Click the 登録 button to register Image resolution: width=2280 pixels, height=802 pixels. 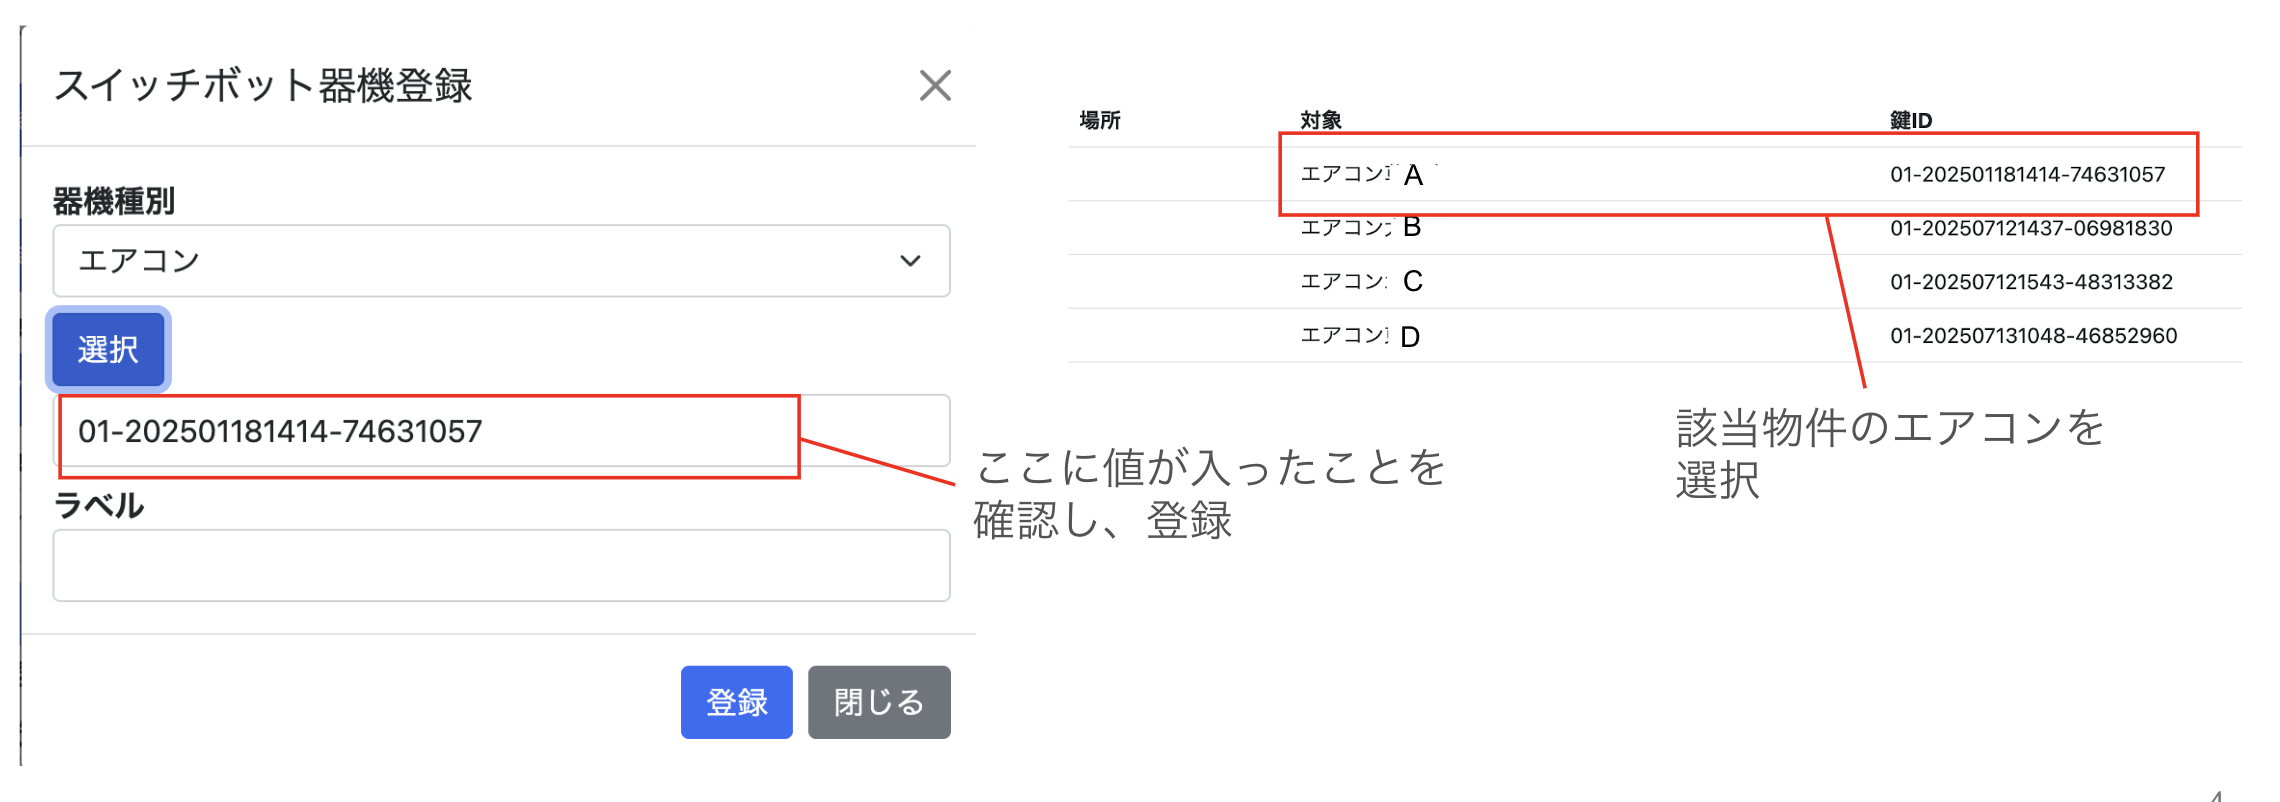click(736, 702)
